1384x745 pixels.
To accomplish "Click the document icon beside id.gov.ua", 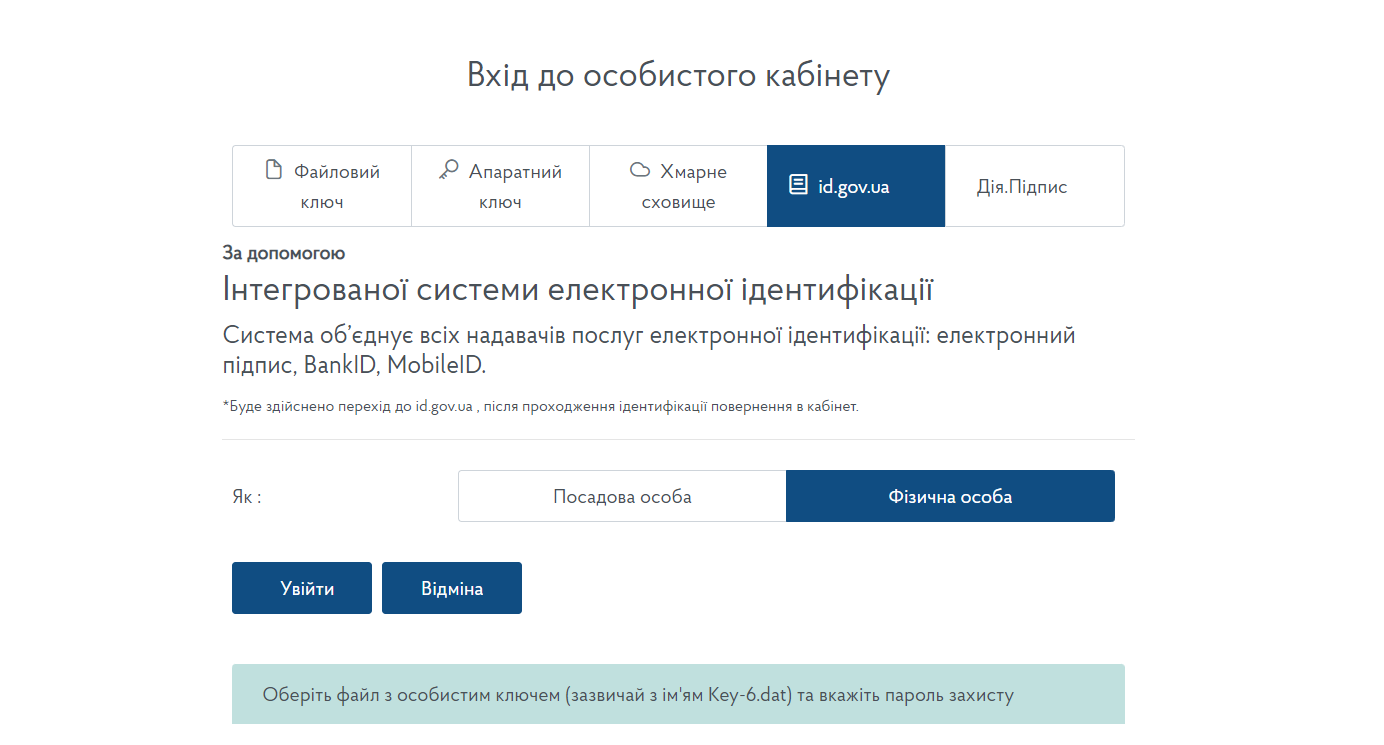I will click(798, 185).
